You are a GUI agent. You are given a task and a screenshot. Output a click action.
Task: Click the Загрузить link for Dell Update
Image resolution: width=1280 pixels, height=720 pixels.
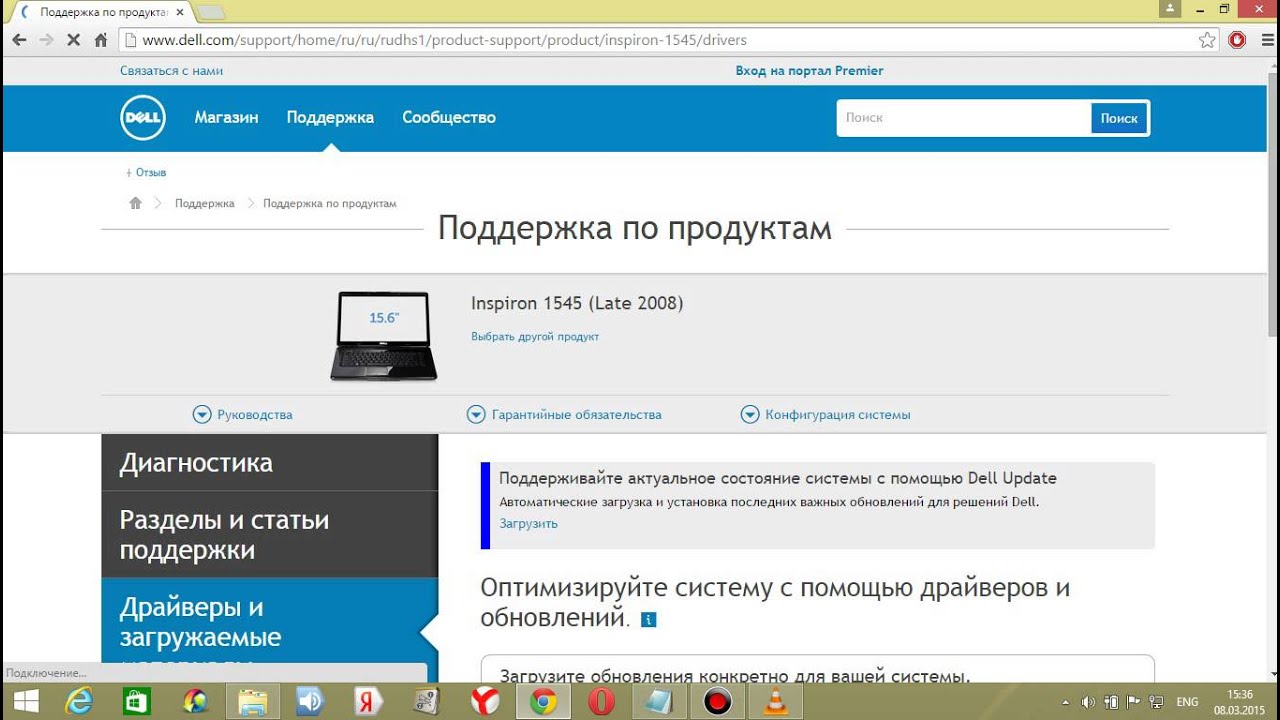point(528,524)
